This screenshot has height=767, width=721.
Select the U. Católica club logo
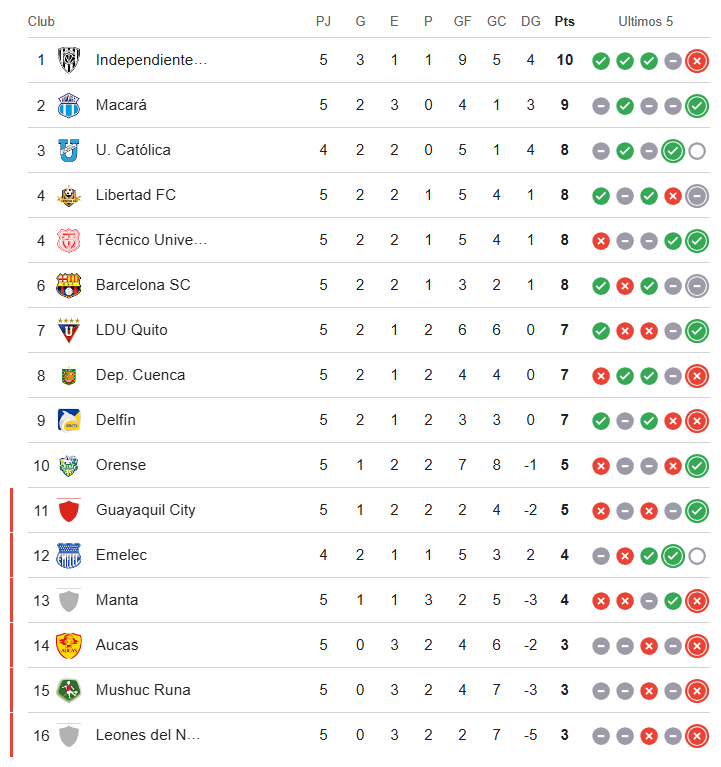click(x=69, y=150)
